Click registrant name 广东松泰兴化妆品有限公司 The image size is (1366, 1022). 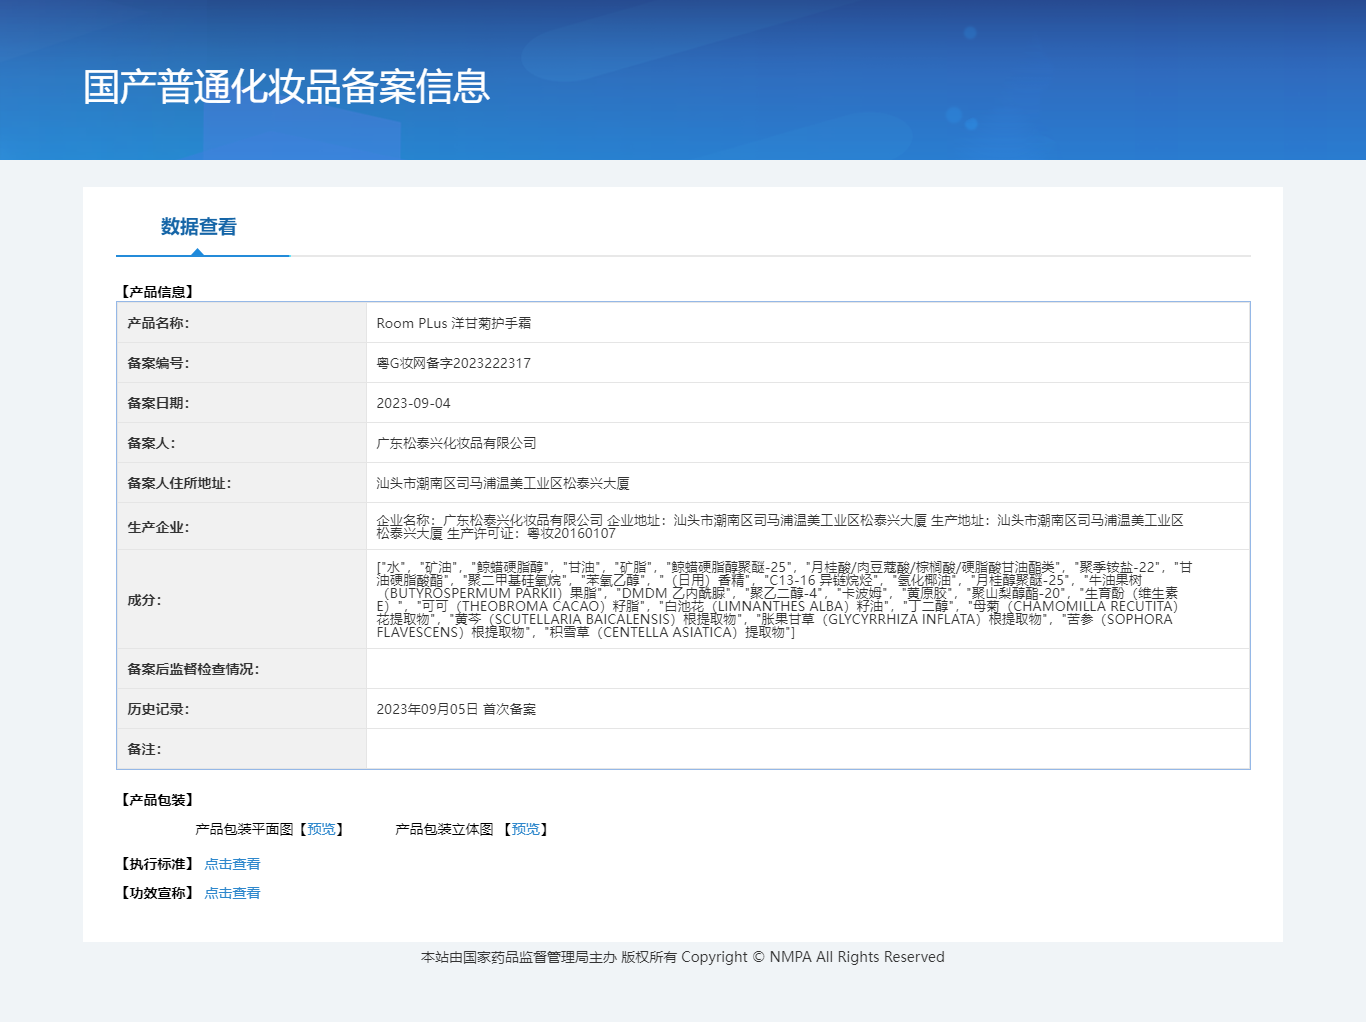coord(456,443)
